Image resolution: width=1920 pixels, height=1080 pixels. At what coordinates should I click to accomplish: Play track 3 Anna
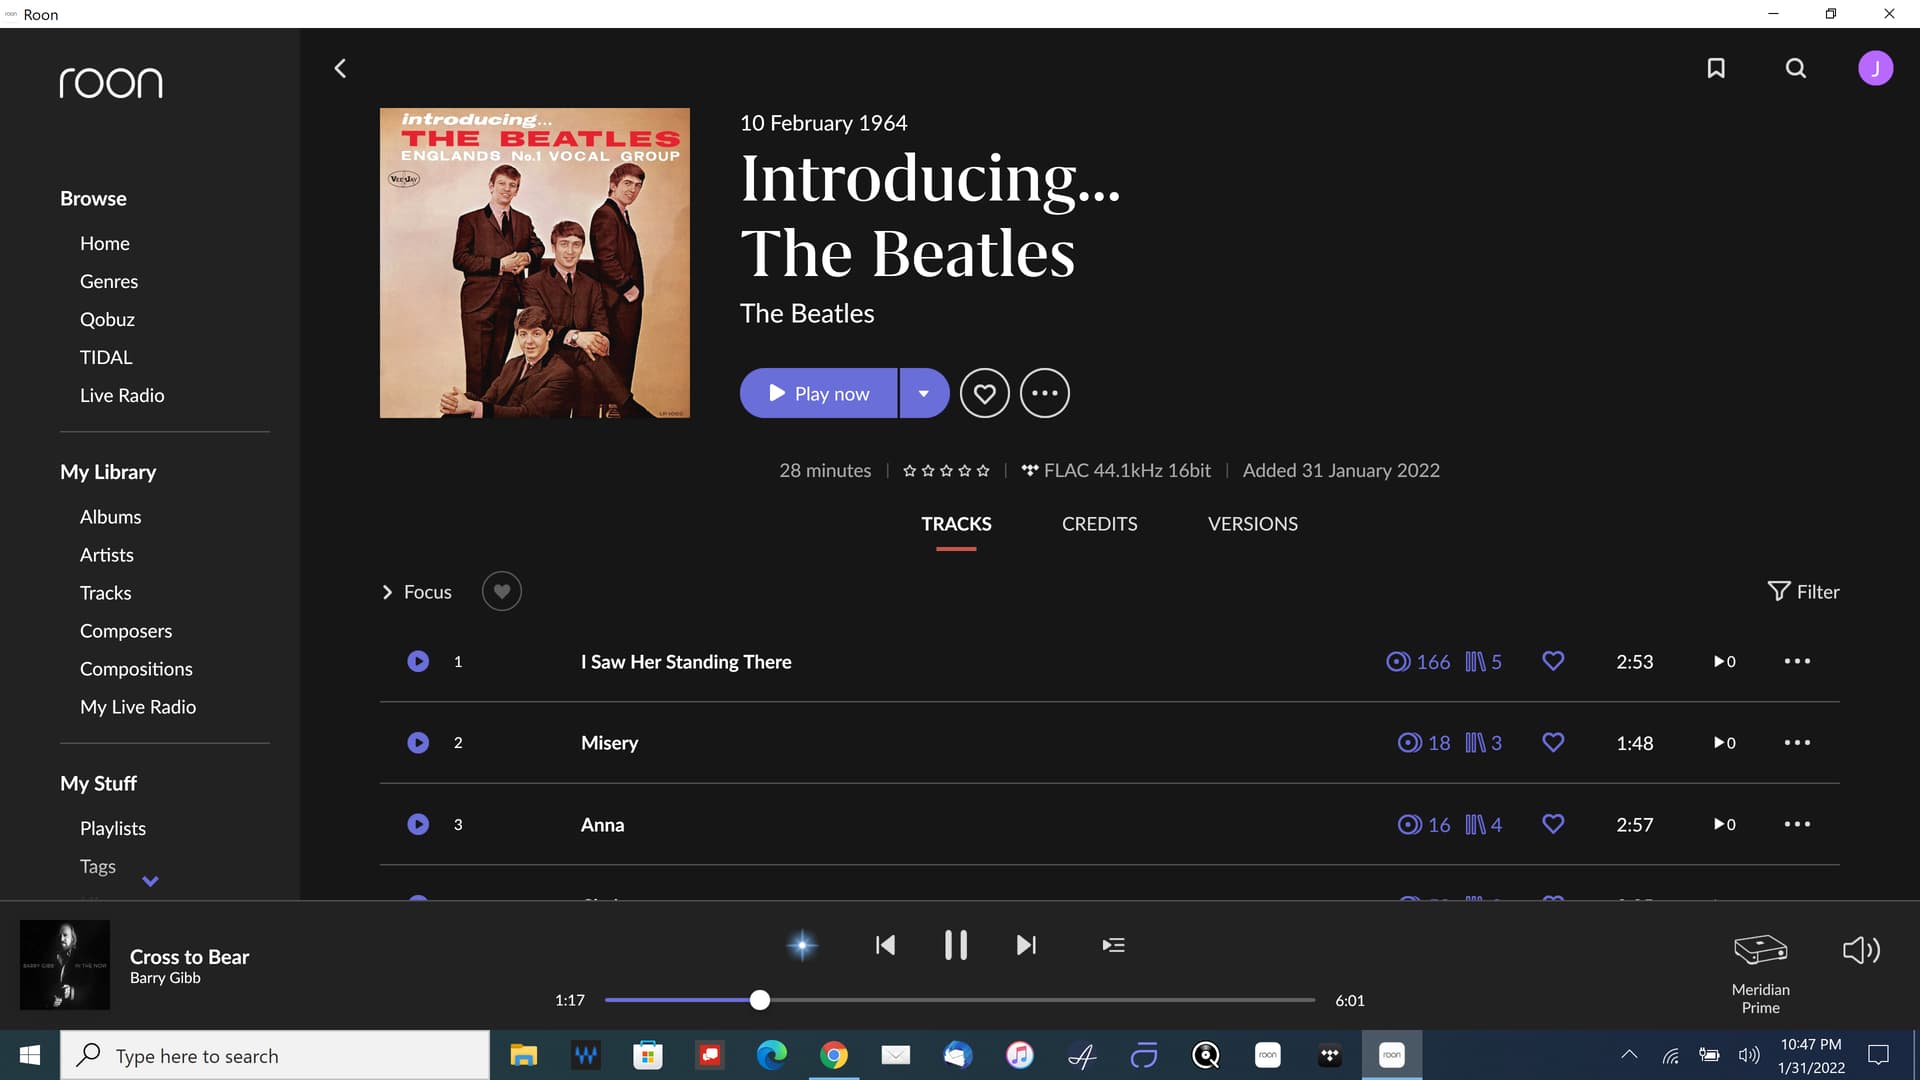pos(418,824)
